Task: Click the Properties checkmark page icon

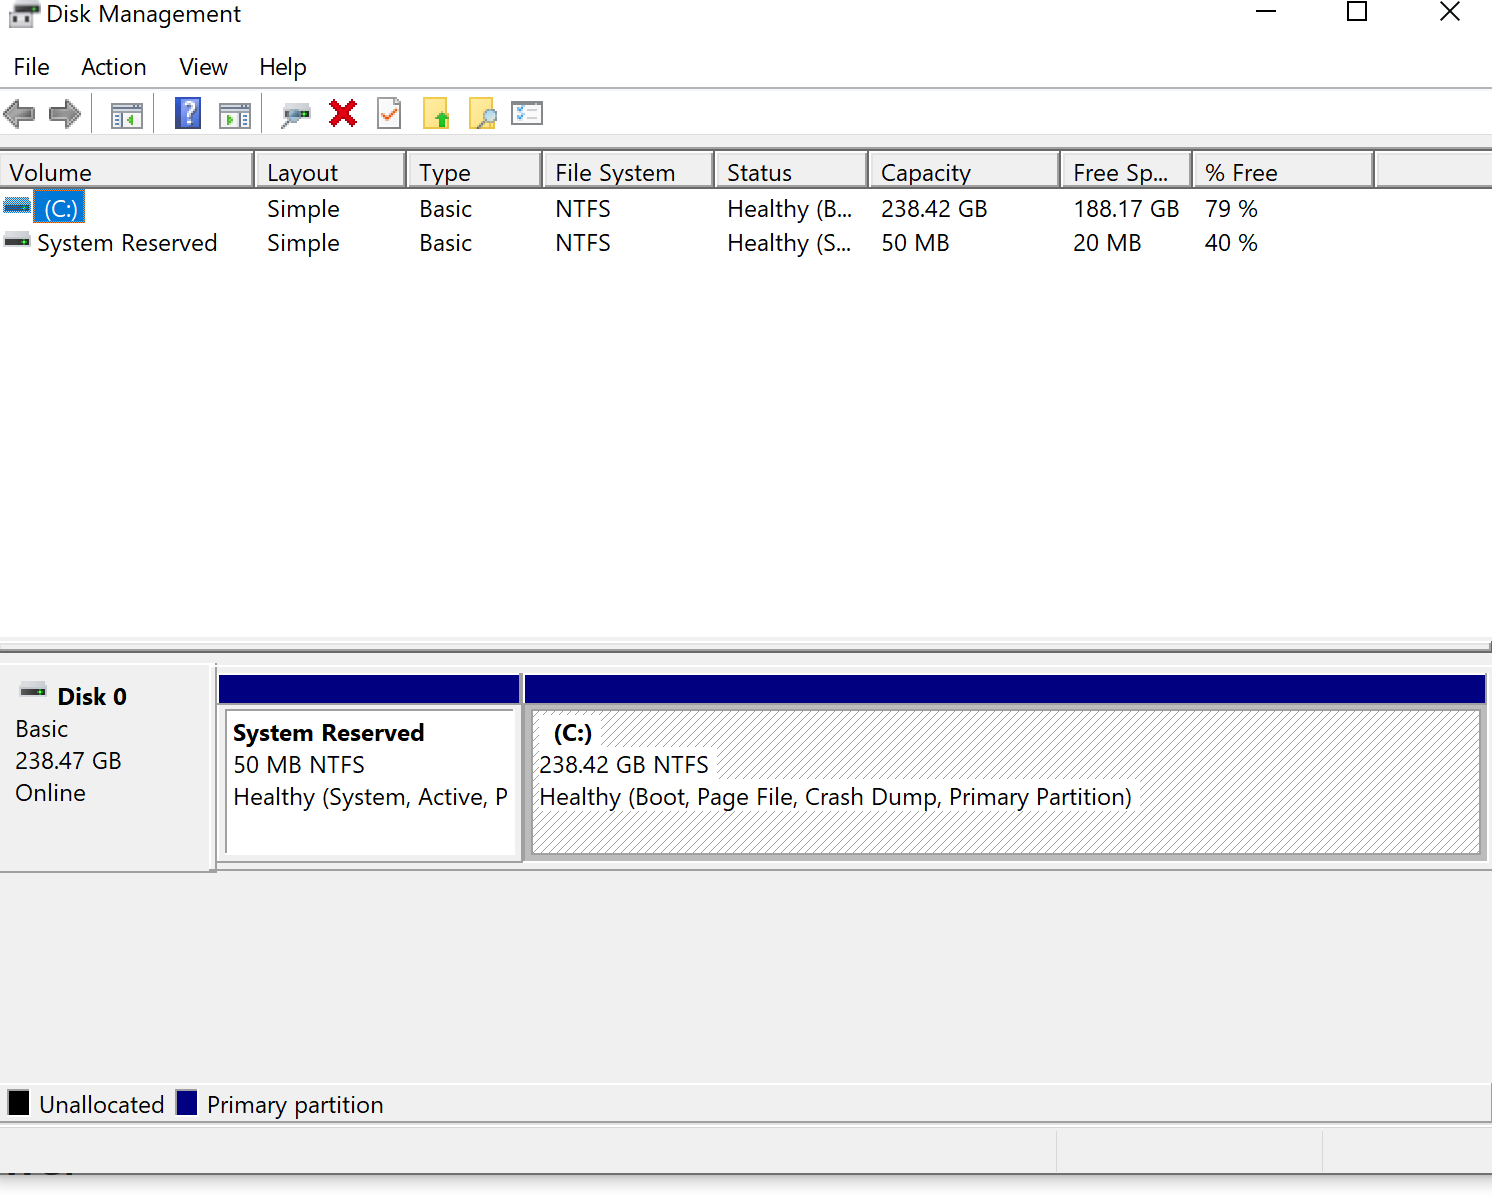Action: pyautogui.click(x=389, y=113)
